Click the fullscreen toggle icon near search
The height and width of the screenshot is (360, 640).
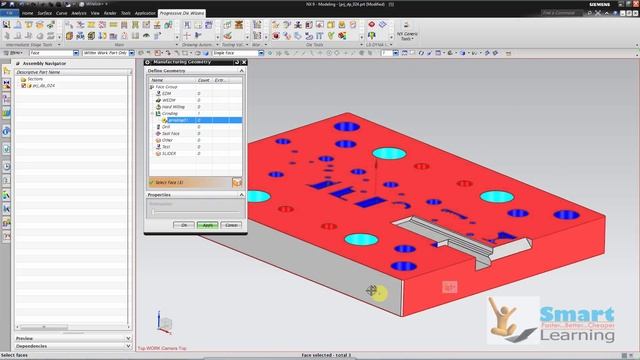[x=598, y=13]
